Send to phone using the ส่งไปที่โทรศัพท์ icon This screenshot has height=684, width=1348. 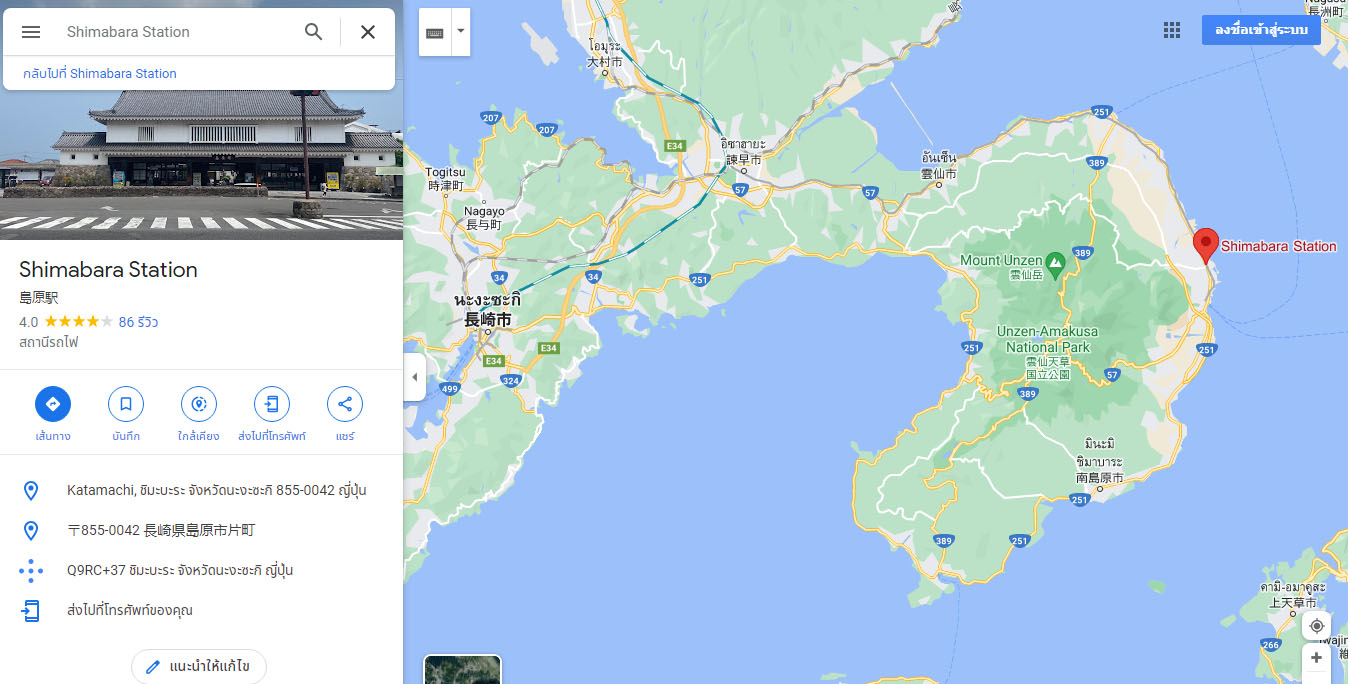272,404
